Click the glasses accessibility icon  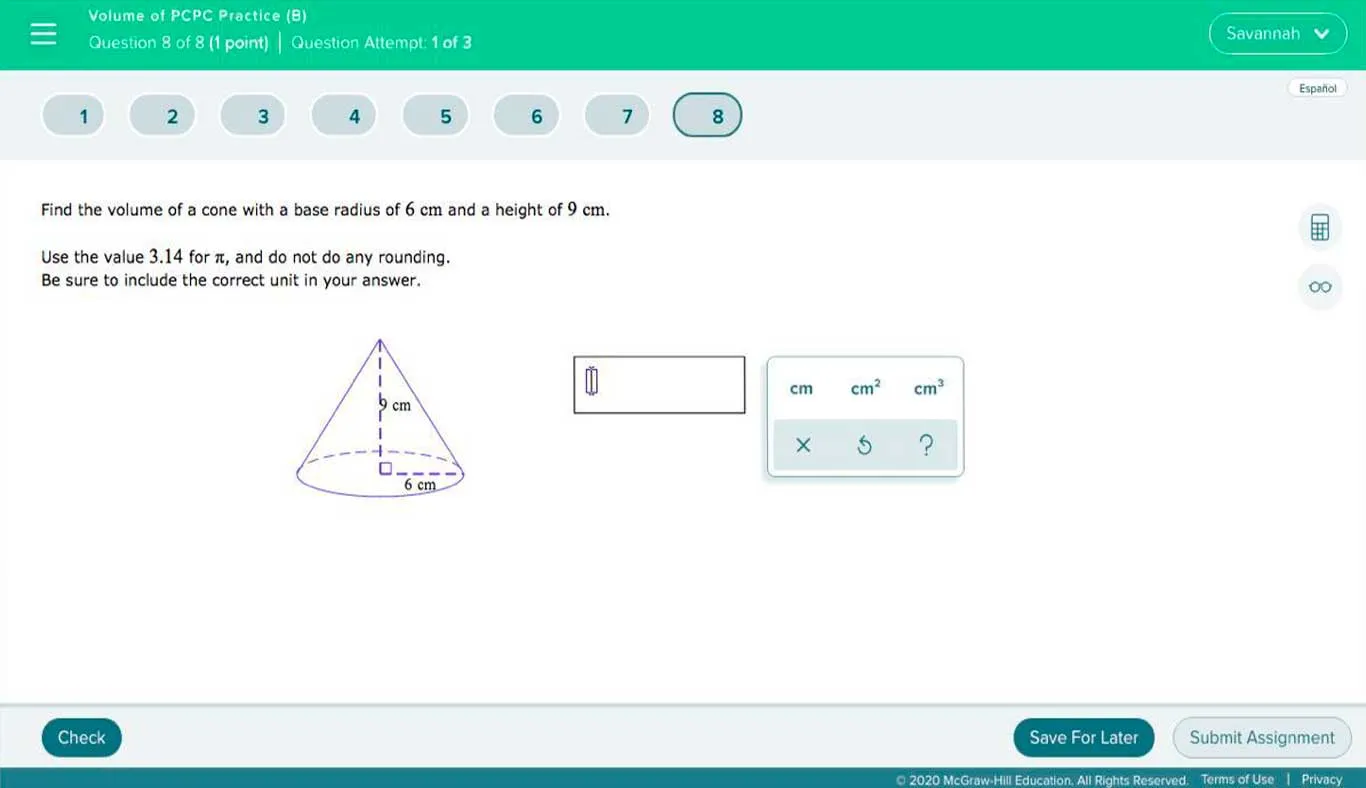1319,287
